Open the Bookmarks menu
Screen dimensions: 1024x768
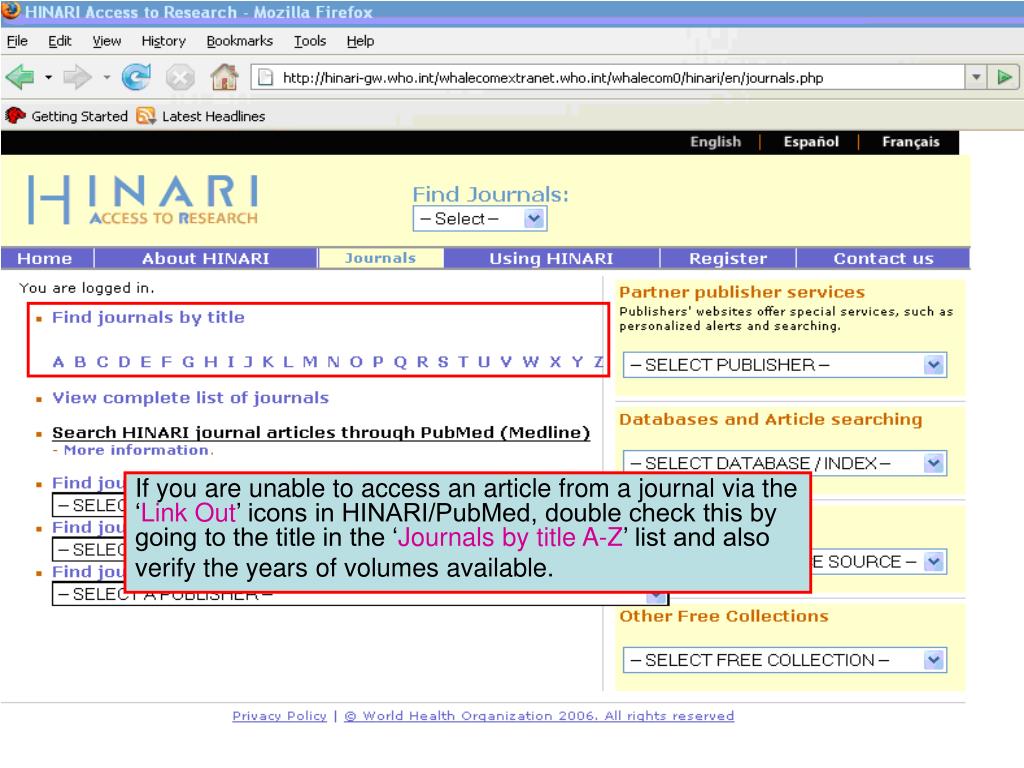click(239, 41)
